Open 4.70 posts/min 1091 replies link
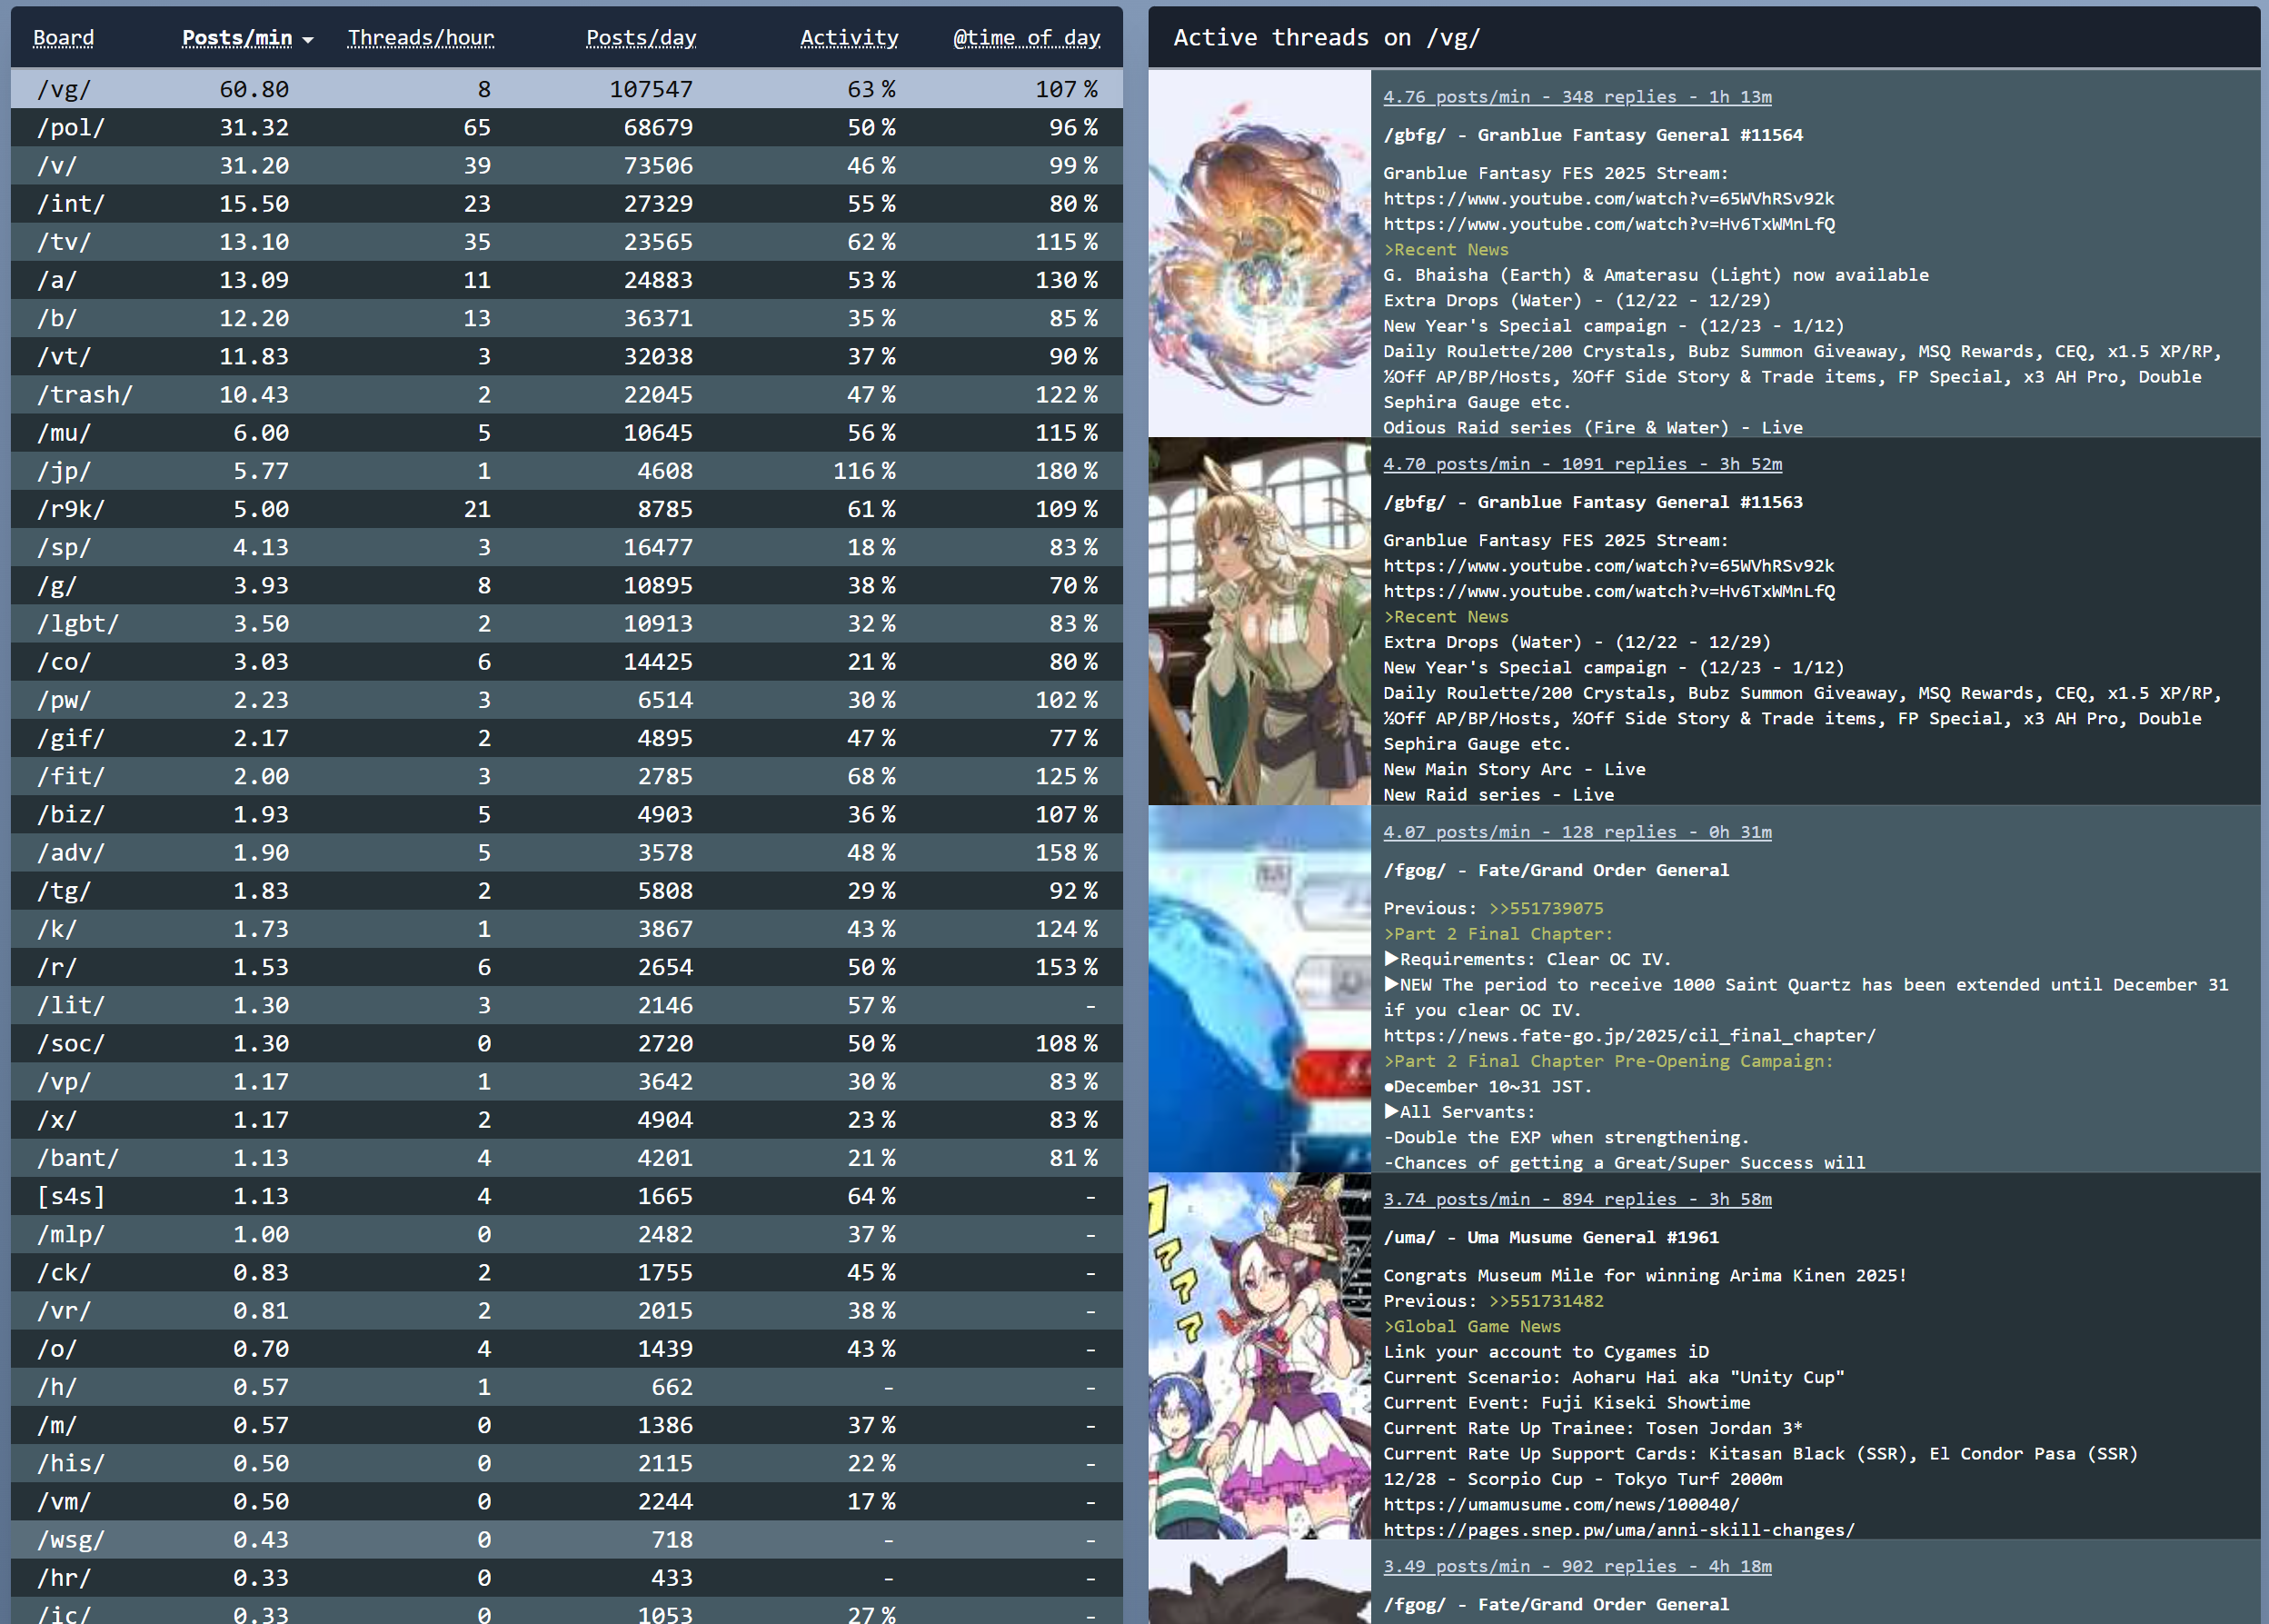This screenshot has height=1624, width=2269. (x=1581, y=464)
